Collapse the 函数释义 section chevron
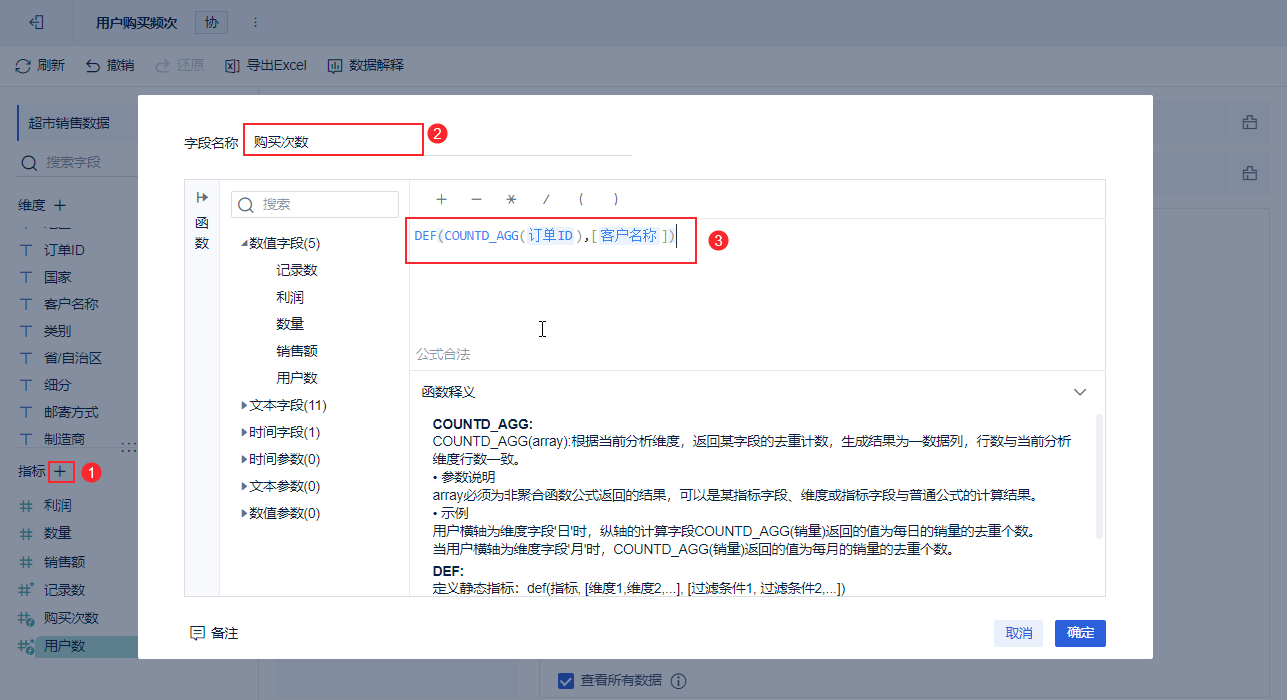Viewport: 1287px width, 700px height. [1080, 392]
